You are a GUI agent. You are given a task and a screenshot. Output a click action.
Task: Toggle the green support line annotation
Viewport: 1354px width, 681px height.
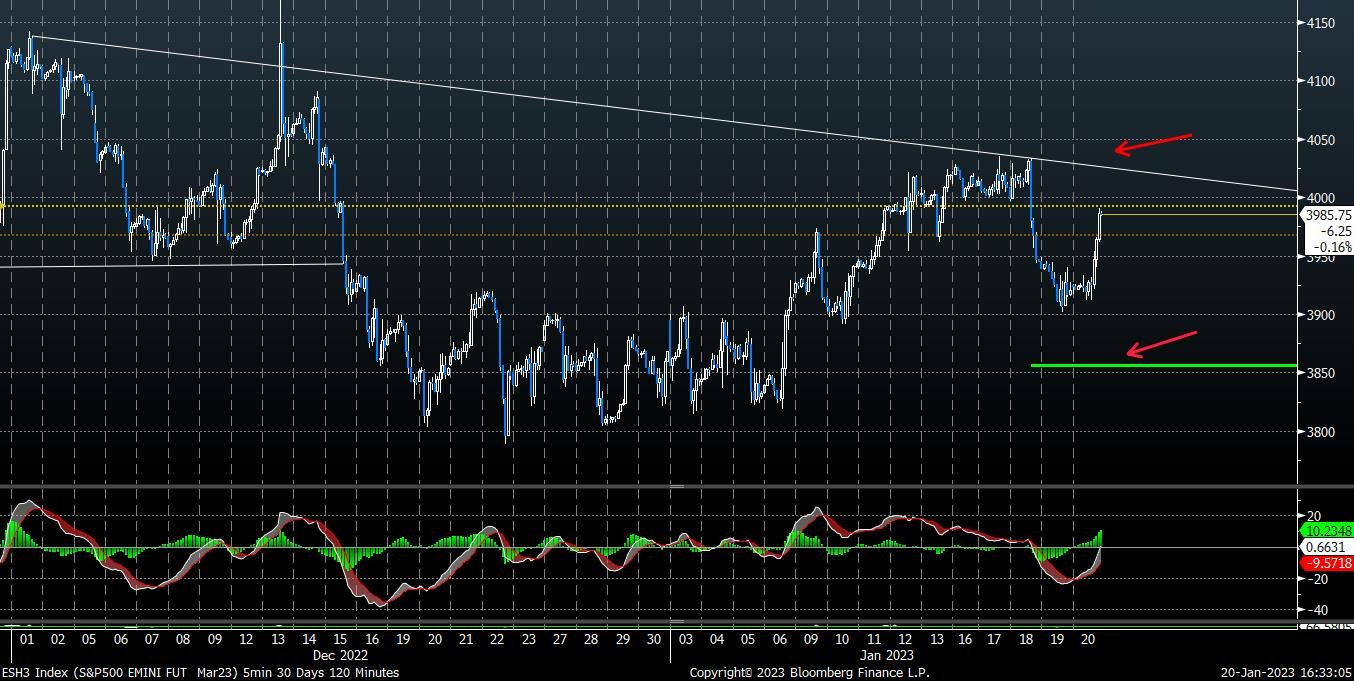coord(1160,365)
